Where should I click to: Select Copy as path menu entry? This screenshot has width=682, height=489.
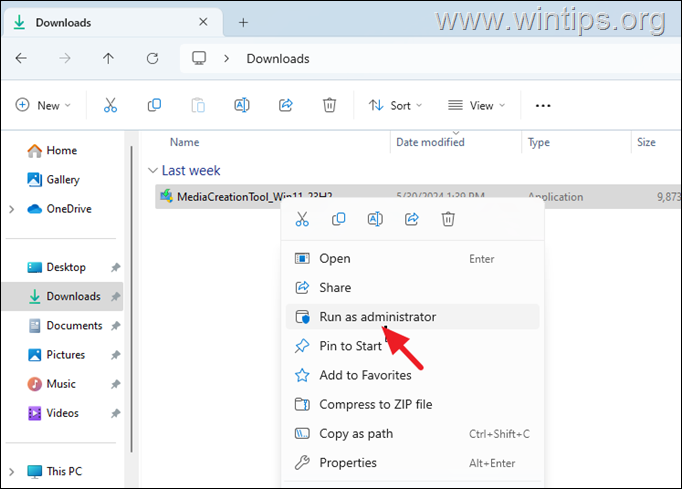(355, 434)
